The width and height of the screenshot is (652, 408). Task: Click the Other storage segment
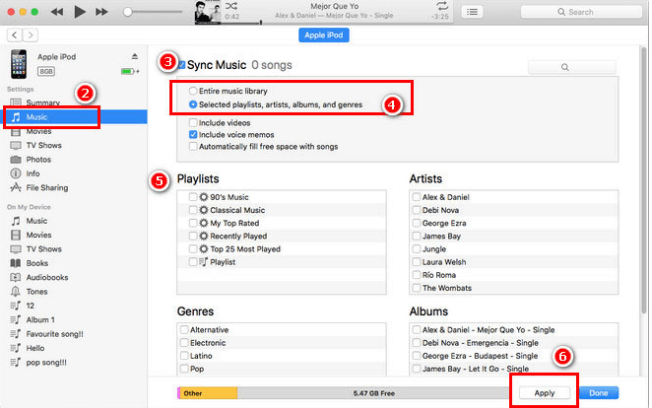click(208, 393)
